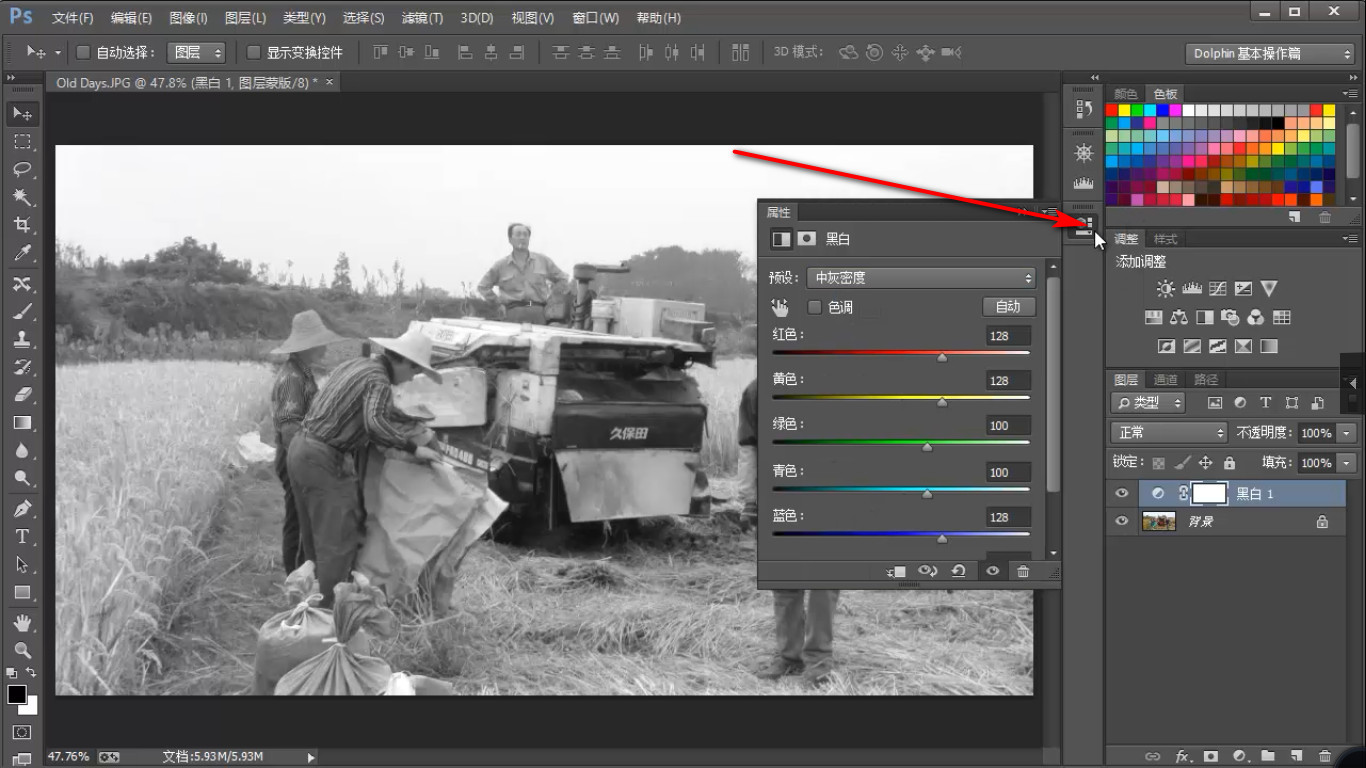Viewport: 1366px width, 768px height.
Task: Click the Brightness/Contrast adjustment icon
Action: 1166,289
